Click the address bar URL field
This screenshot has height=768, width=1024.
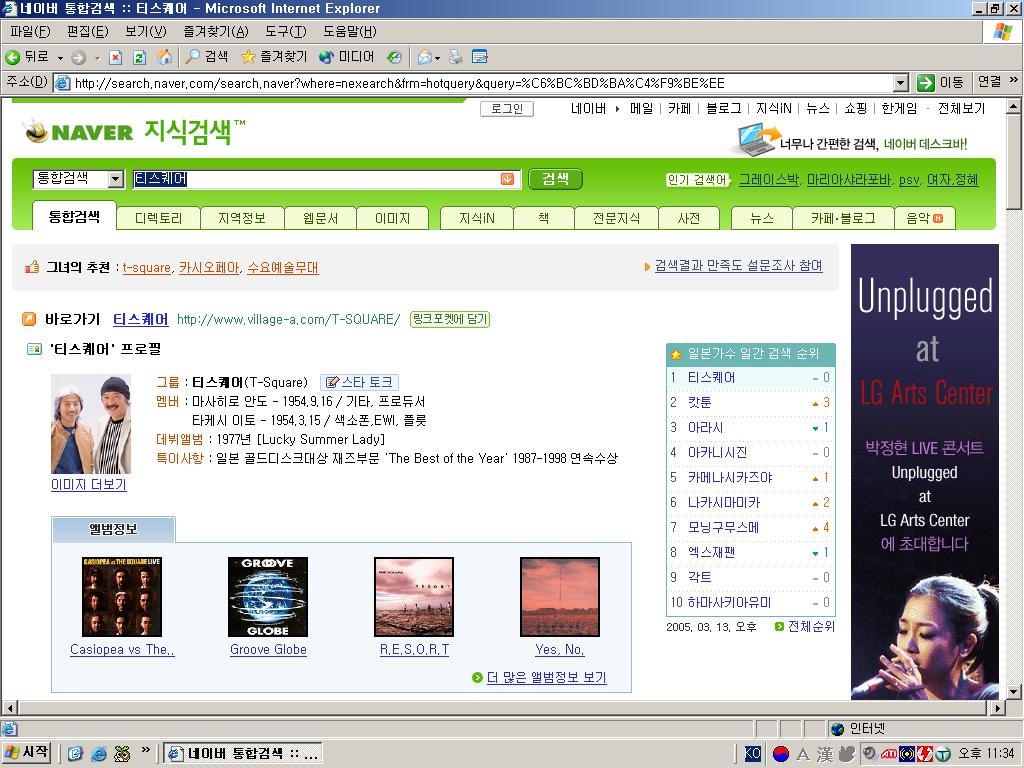473,83
